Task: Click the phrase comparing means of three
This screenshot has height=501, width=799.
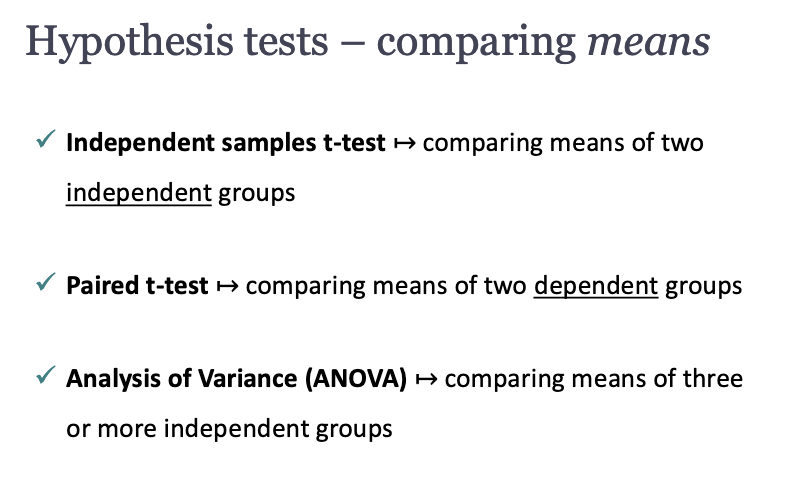Action: coord(594,379)
